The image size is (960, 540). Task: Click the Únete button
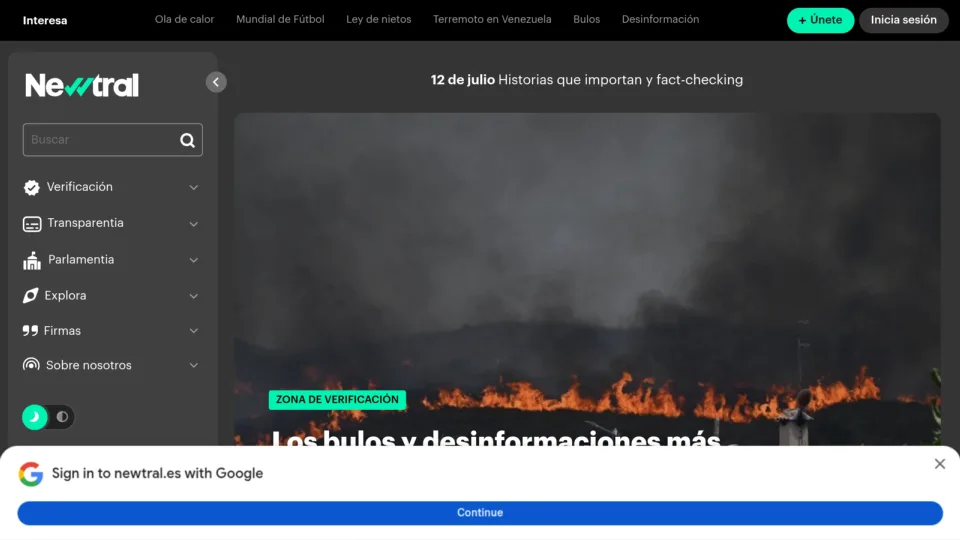coord(820,20)
